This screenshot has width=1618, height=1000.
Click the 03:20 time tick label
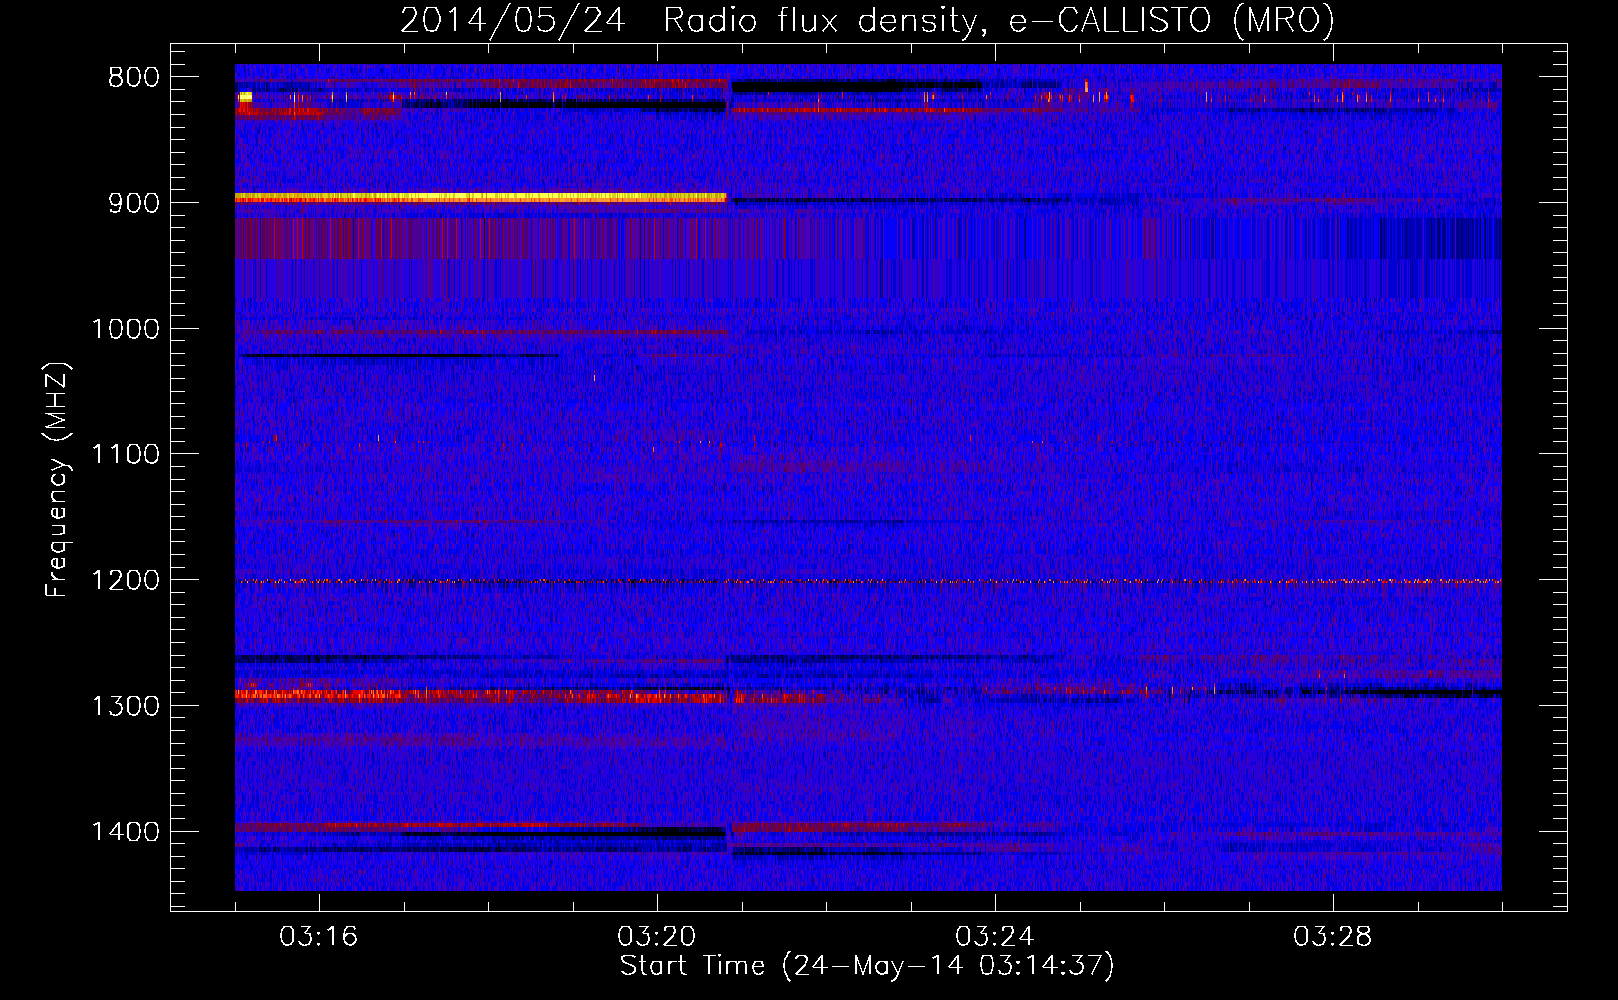657,937
